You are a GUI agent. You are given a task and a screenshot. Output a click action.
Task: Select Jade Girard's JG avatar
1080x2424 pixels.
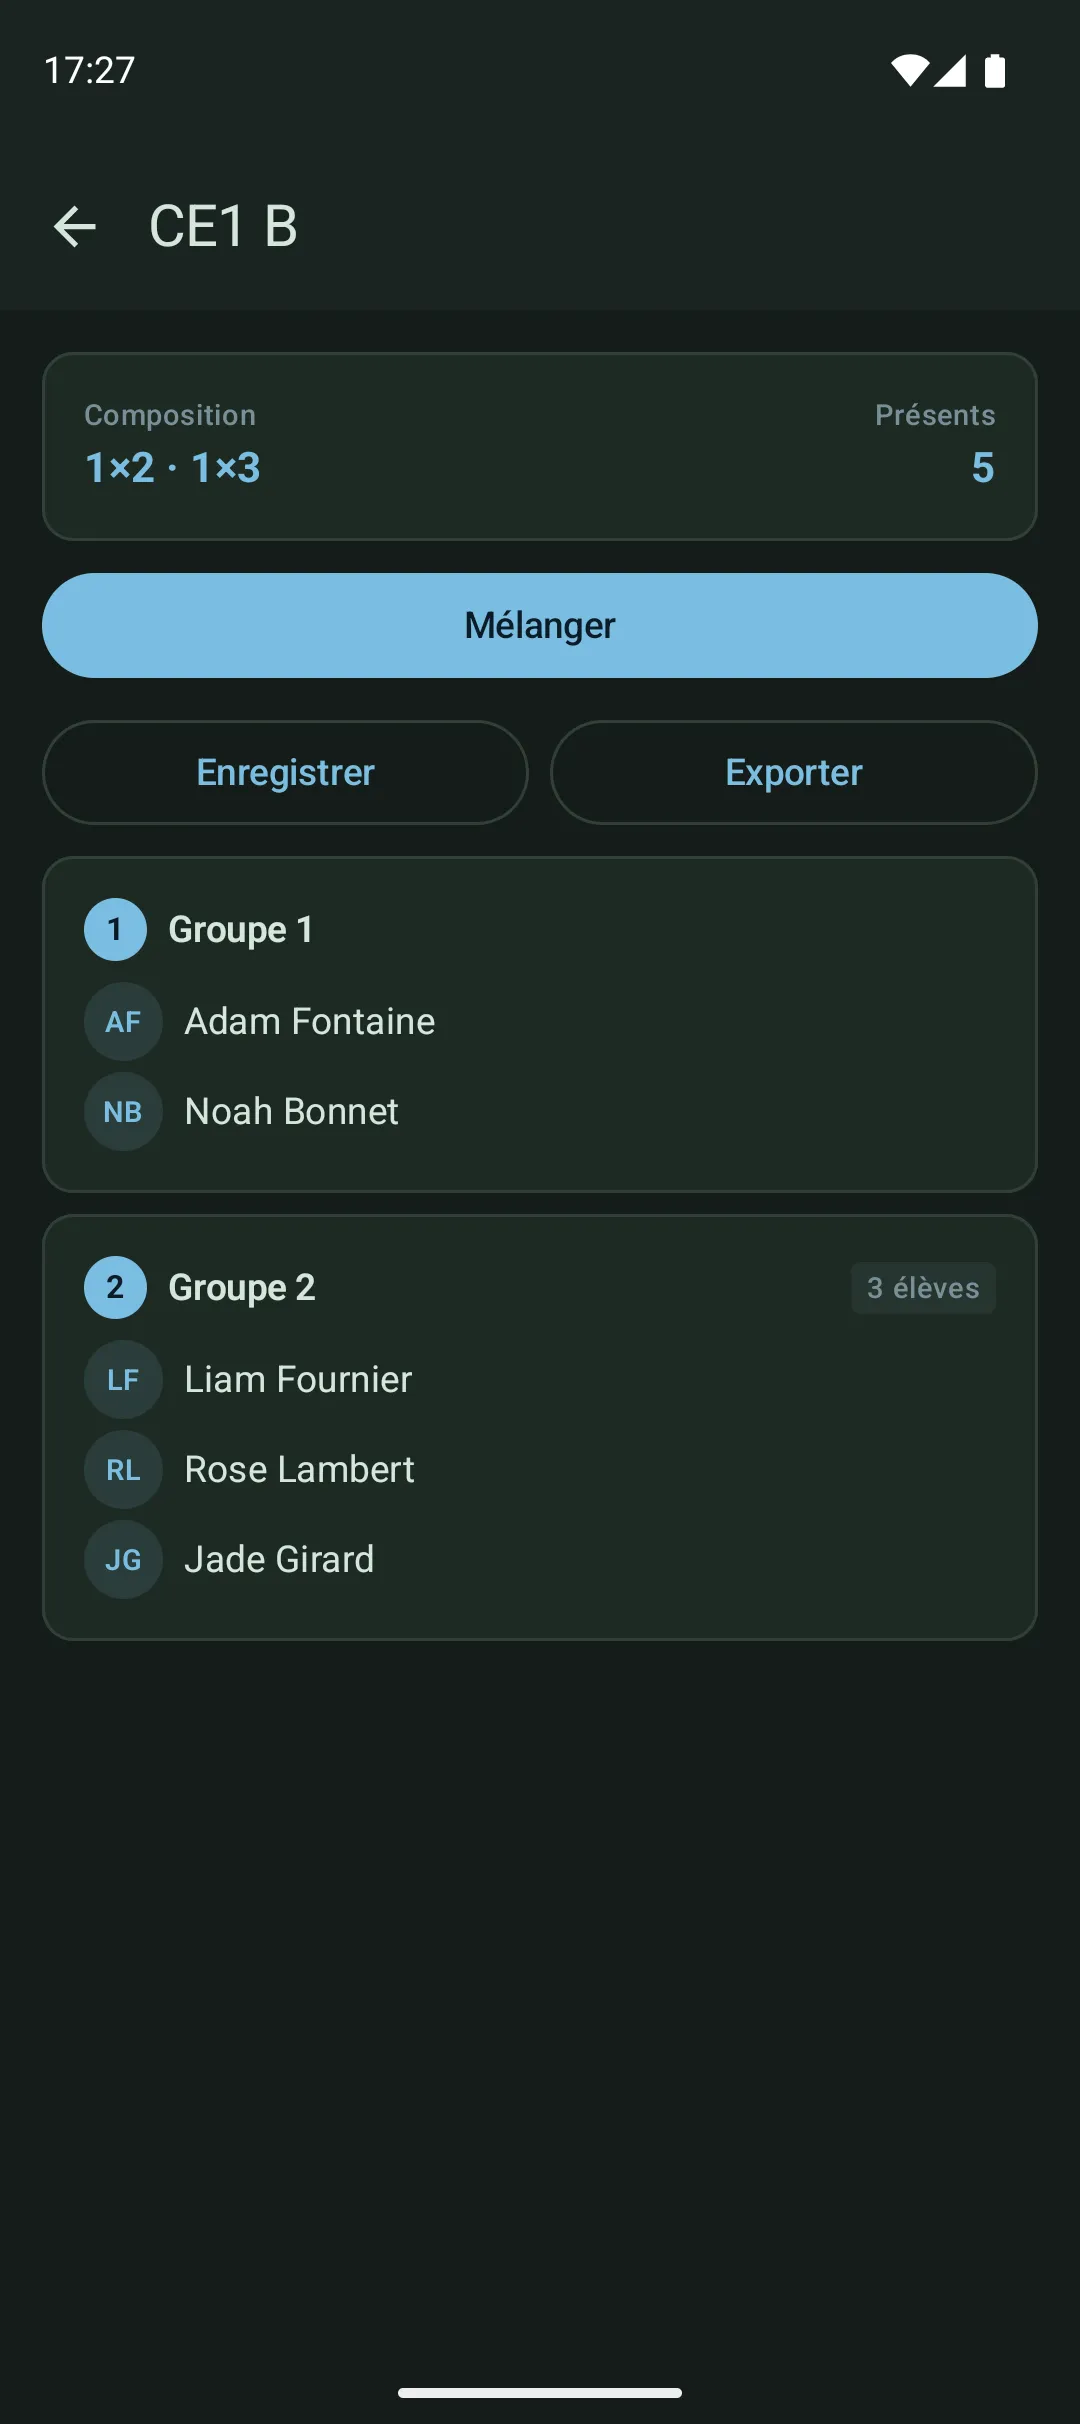tap(123, 1559)
